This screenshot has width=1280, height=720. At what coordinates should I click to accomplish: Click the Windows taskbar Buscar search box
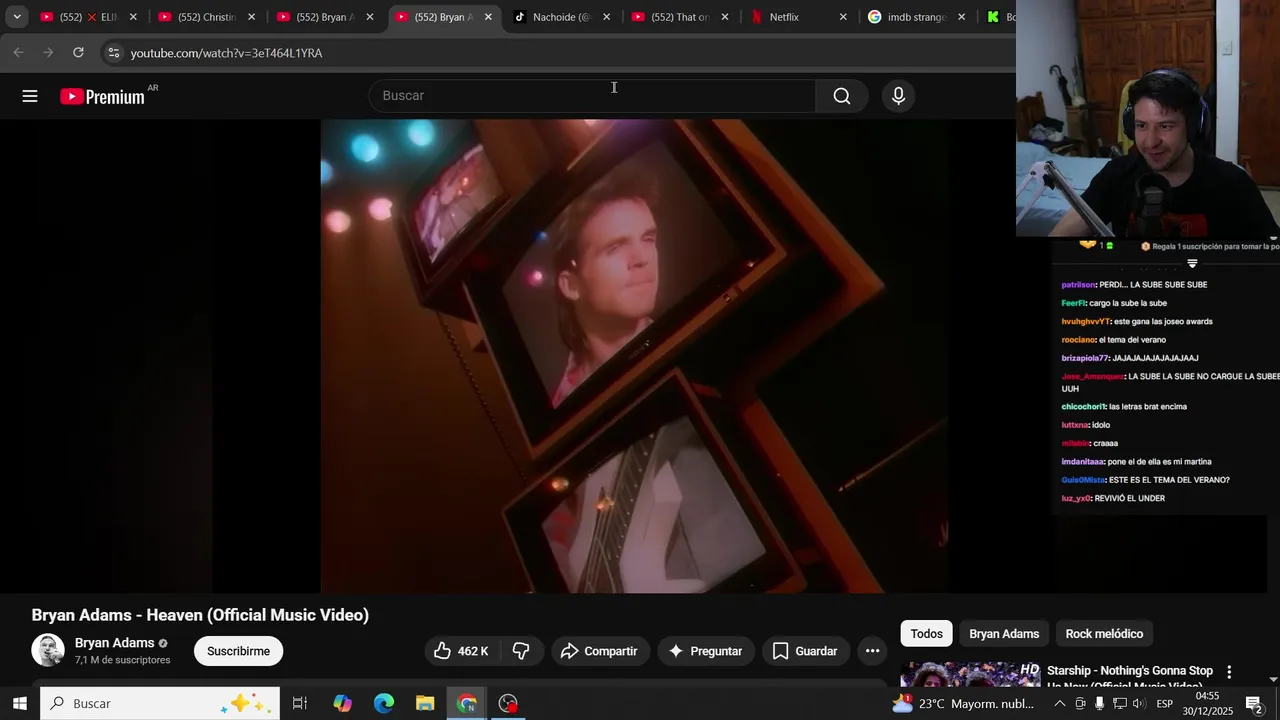pyautogui.click(x=161, y=703)
